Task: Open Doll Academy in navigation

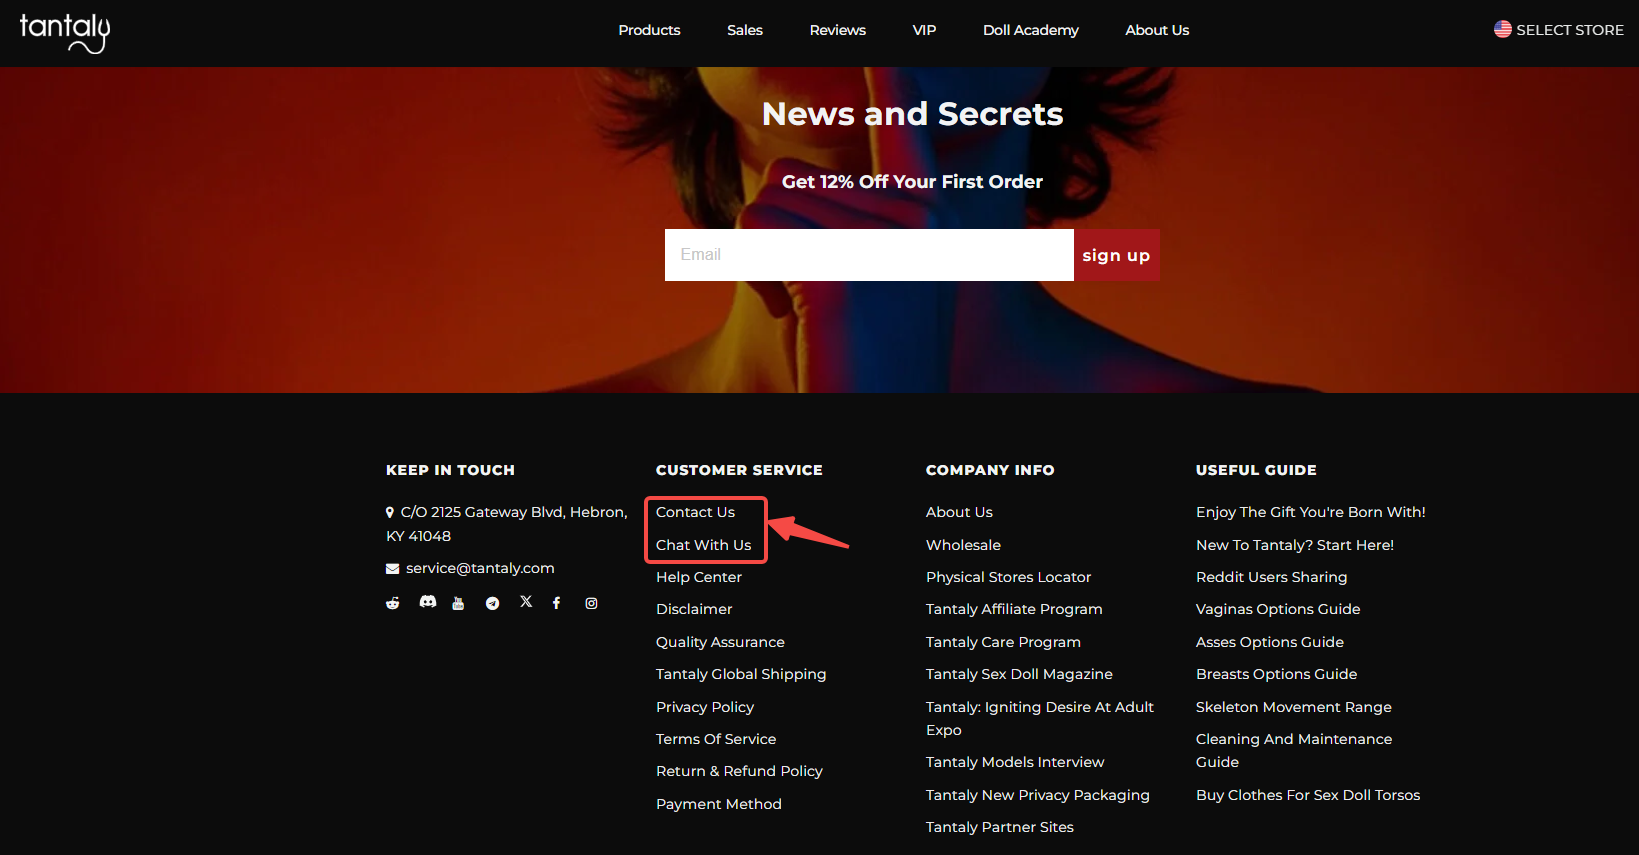Action: 1031,30
